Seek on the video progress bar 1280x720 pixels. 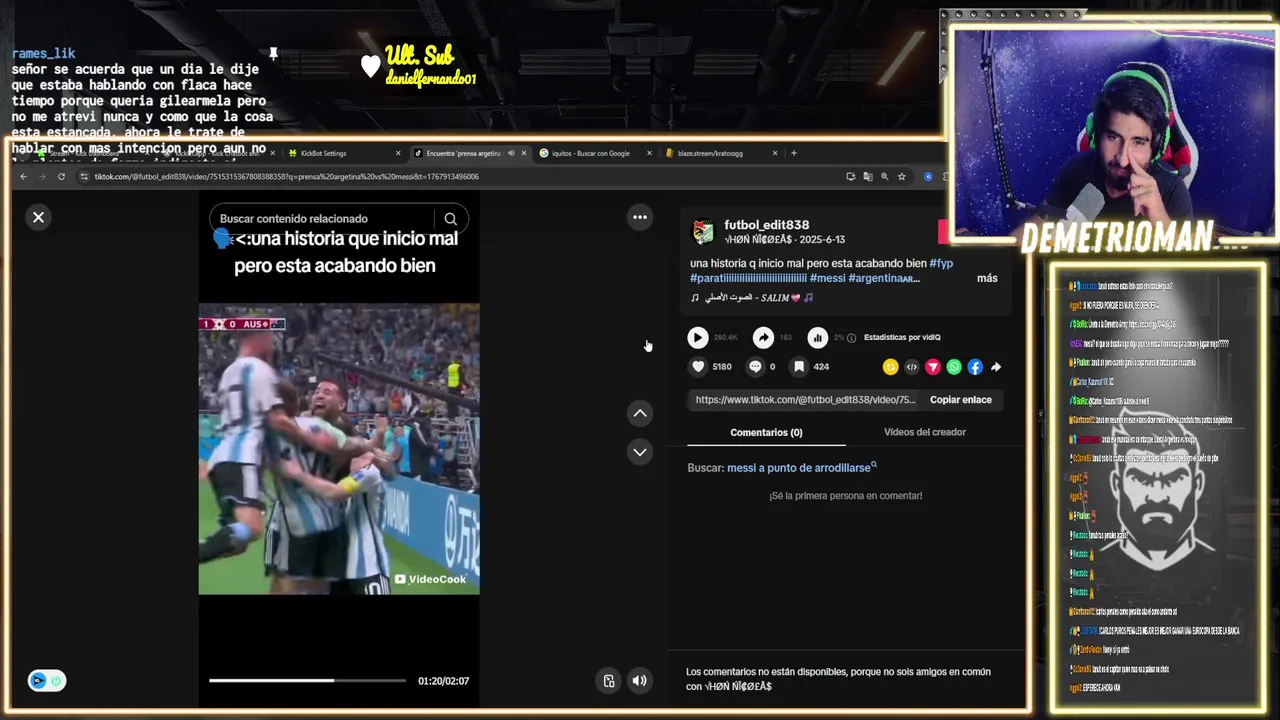[307, 681]
